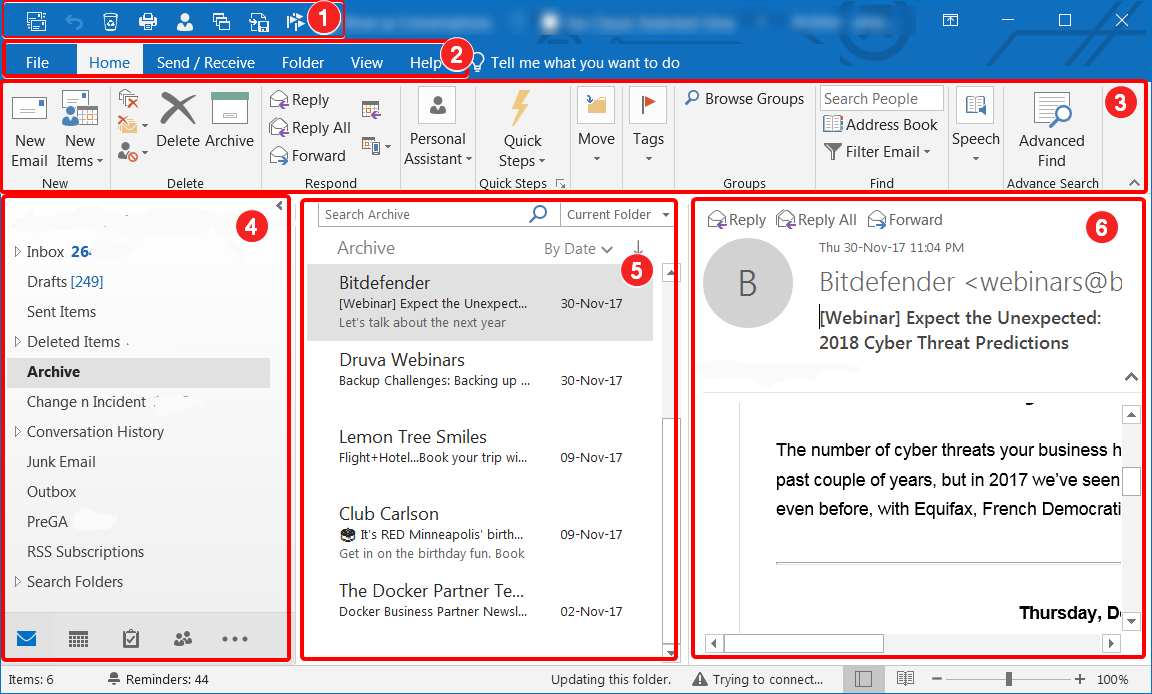Open the Move folder dropdown

click(597, 126)
